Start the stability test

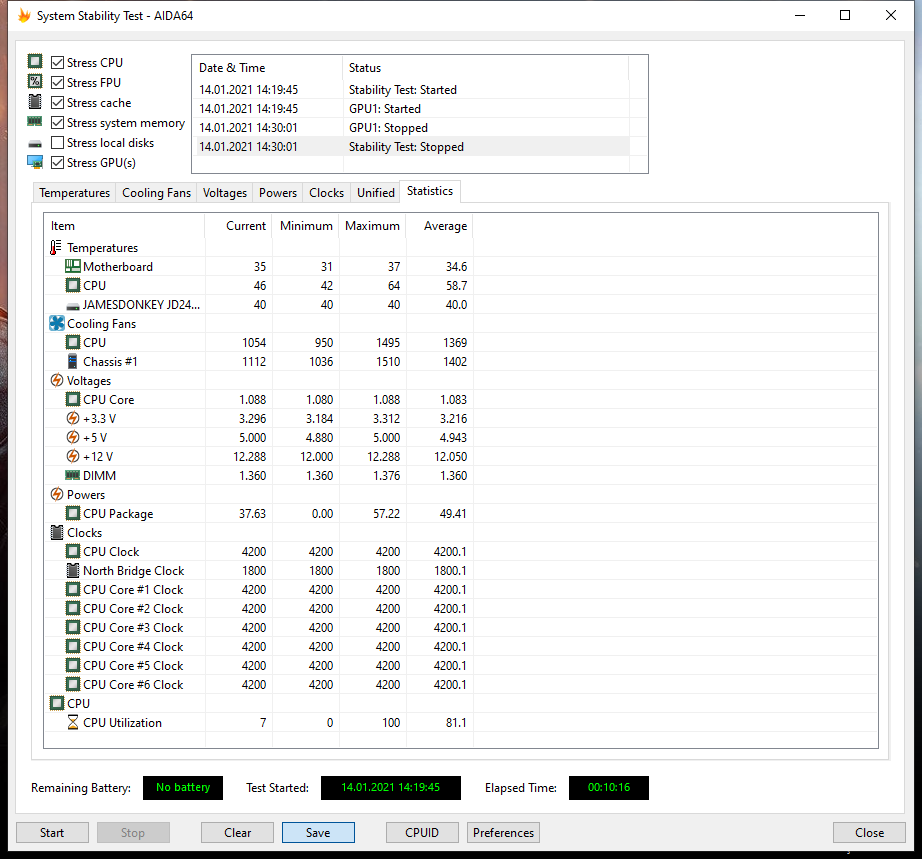52,833
